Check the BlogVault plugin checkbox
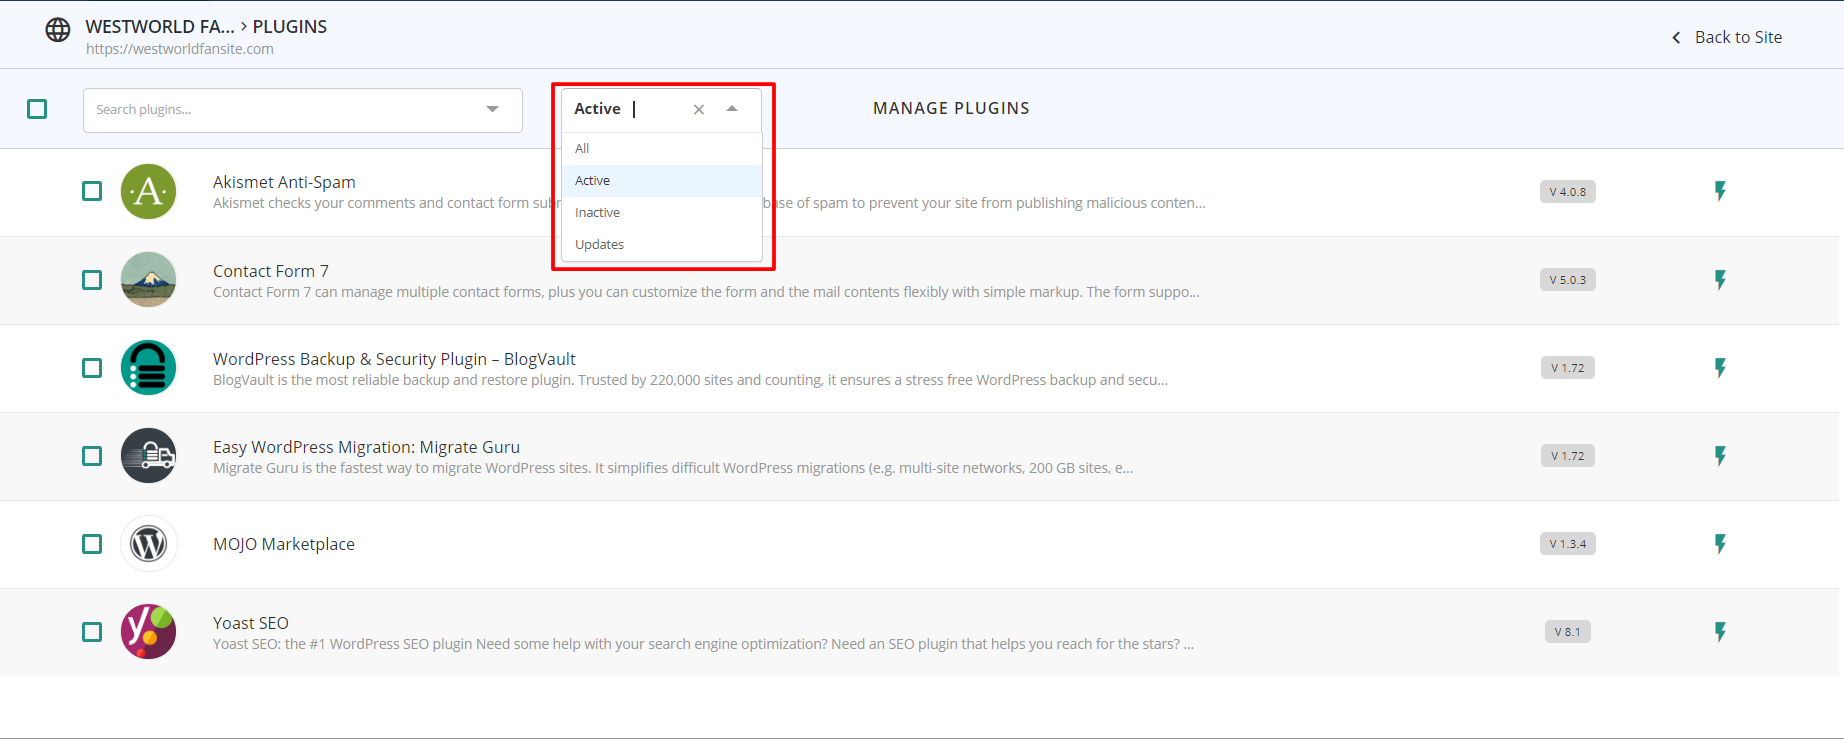Image resolution: width=1844 pixels, height=740 pixels. (x=92, y=368)
